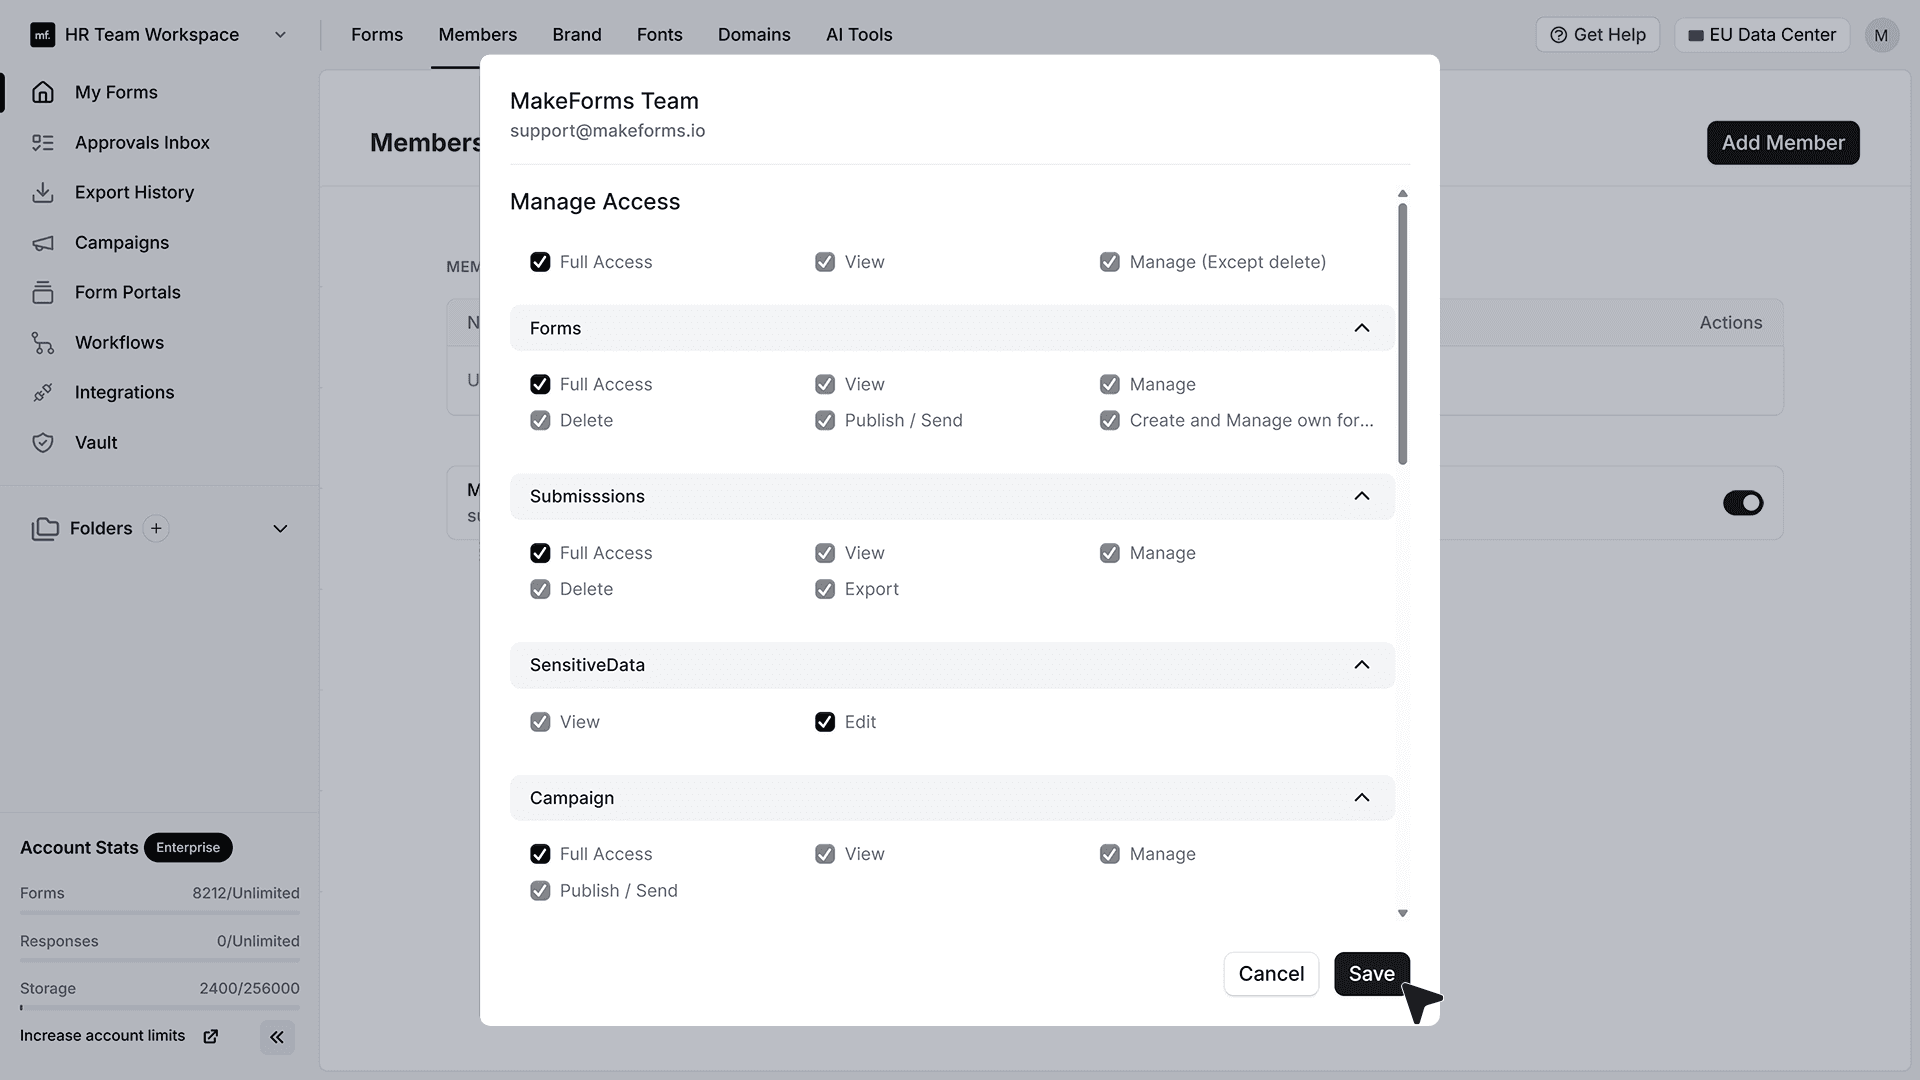Click the Form Portals stack icon
1920x1080 pixels.
42,292
